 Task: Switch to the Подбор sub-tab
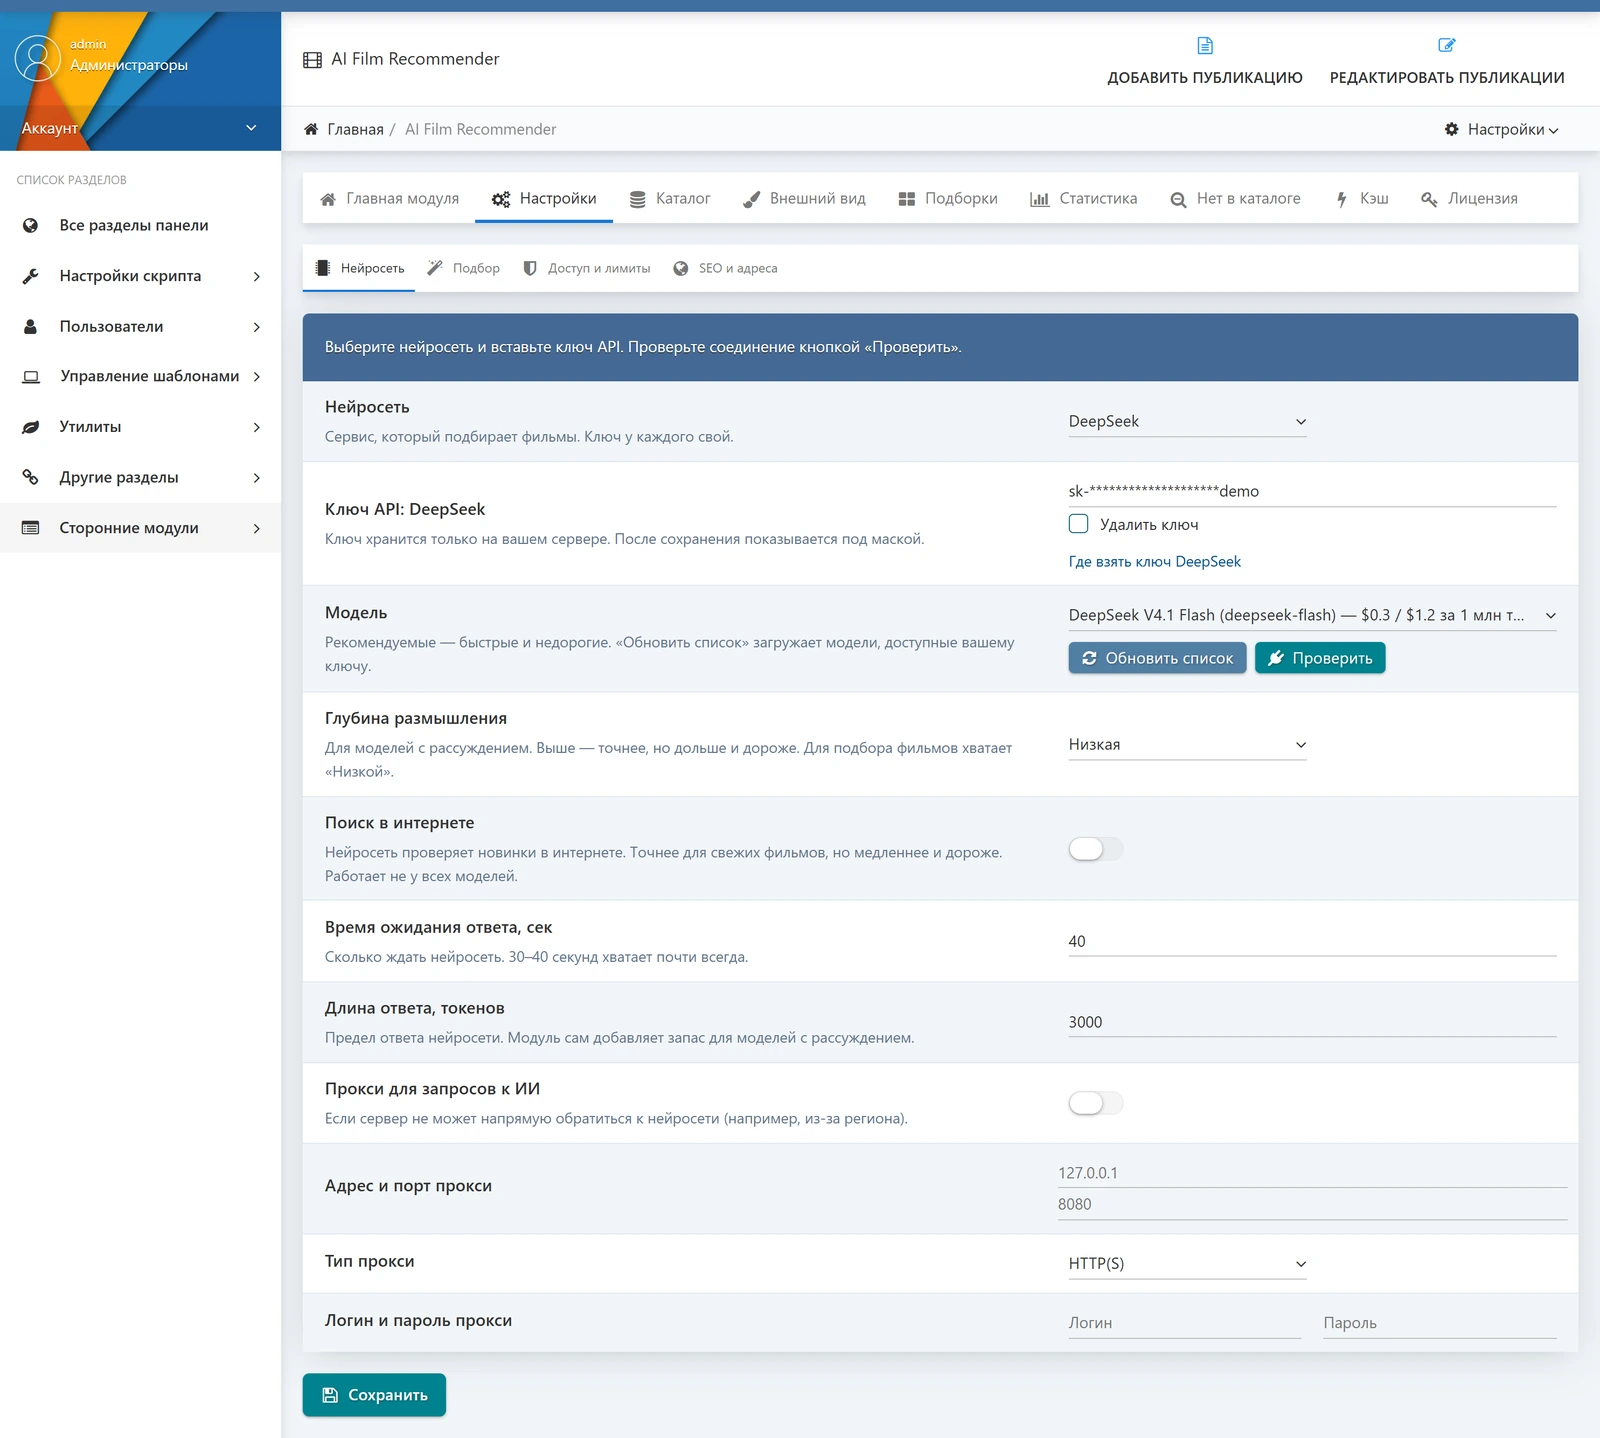pos(464,268)
